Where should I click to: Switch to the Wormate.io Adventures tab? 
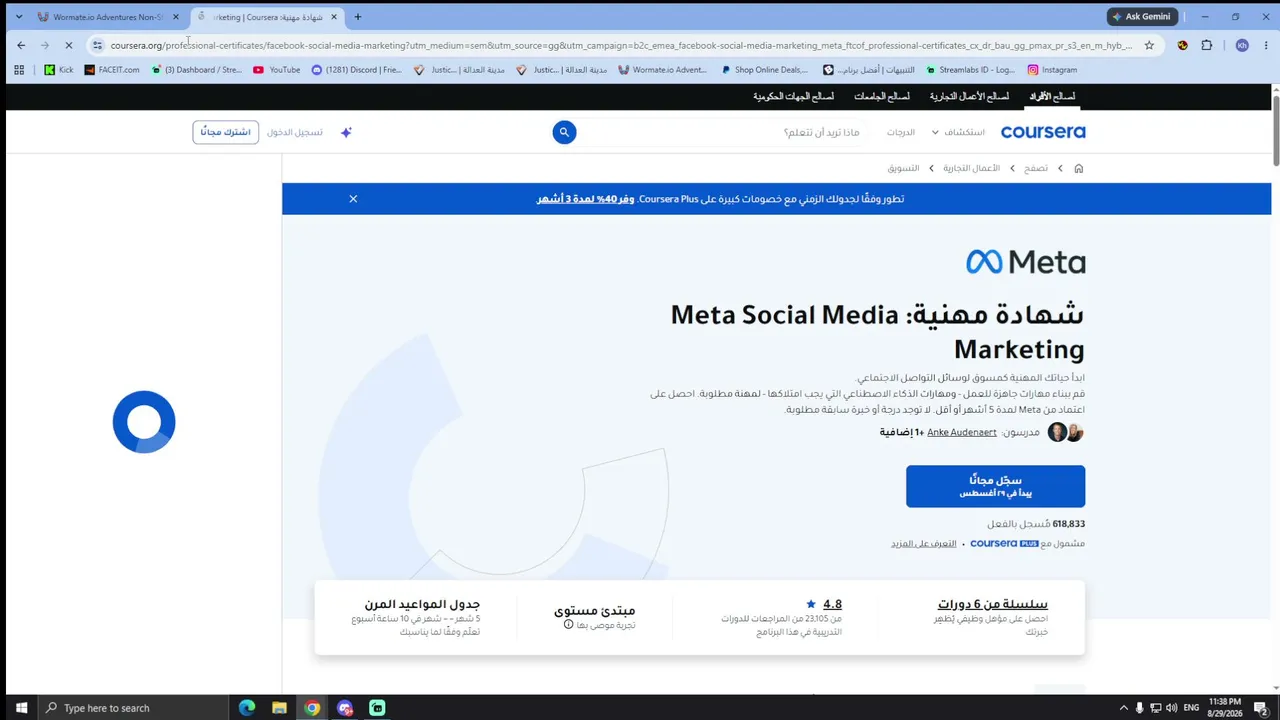[x=100, y=17]
